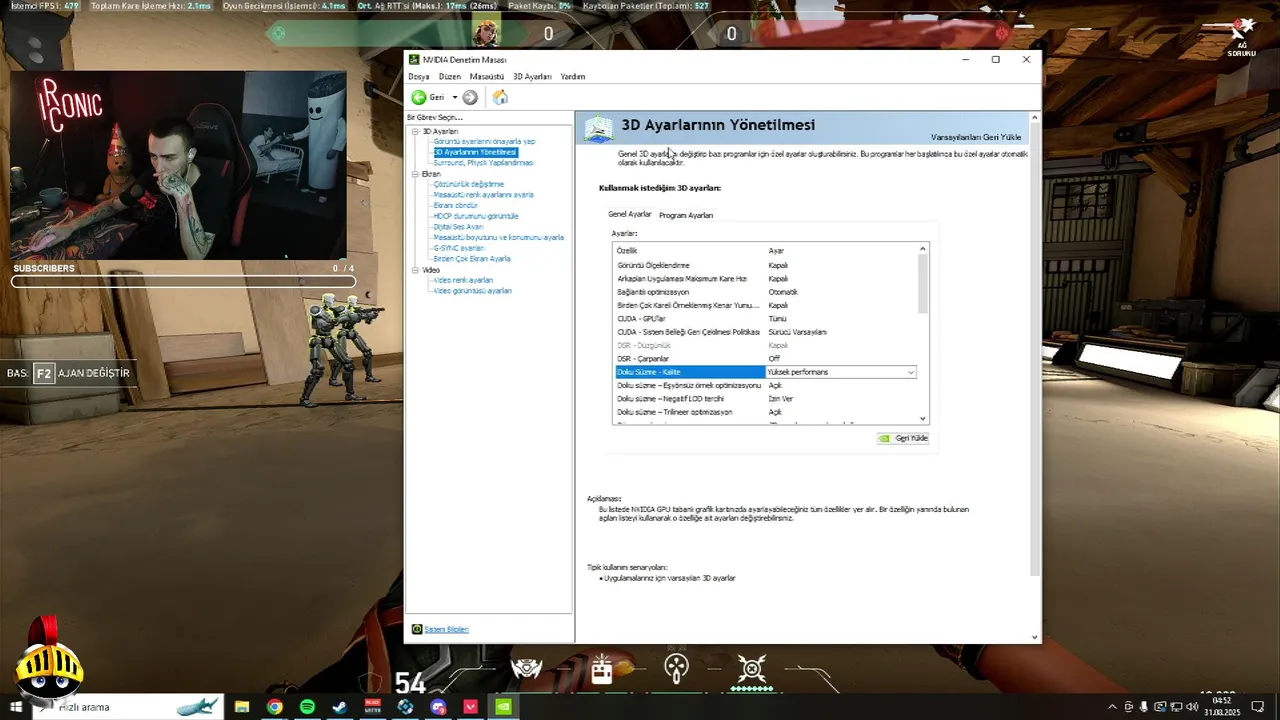Collapse the 3D Ayarları tree node

[x=415, y=131]
